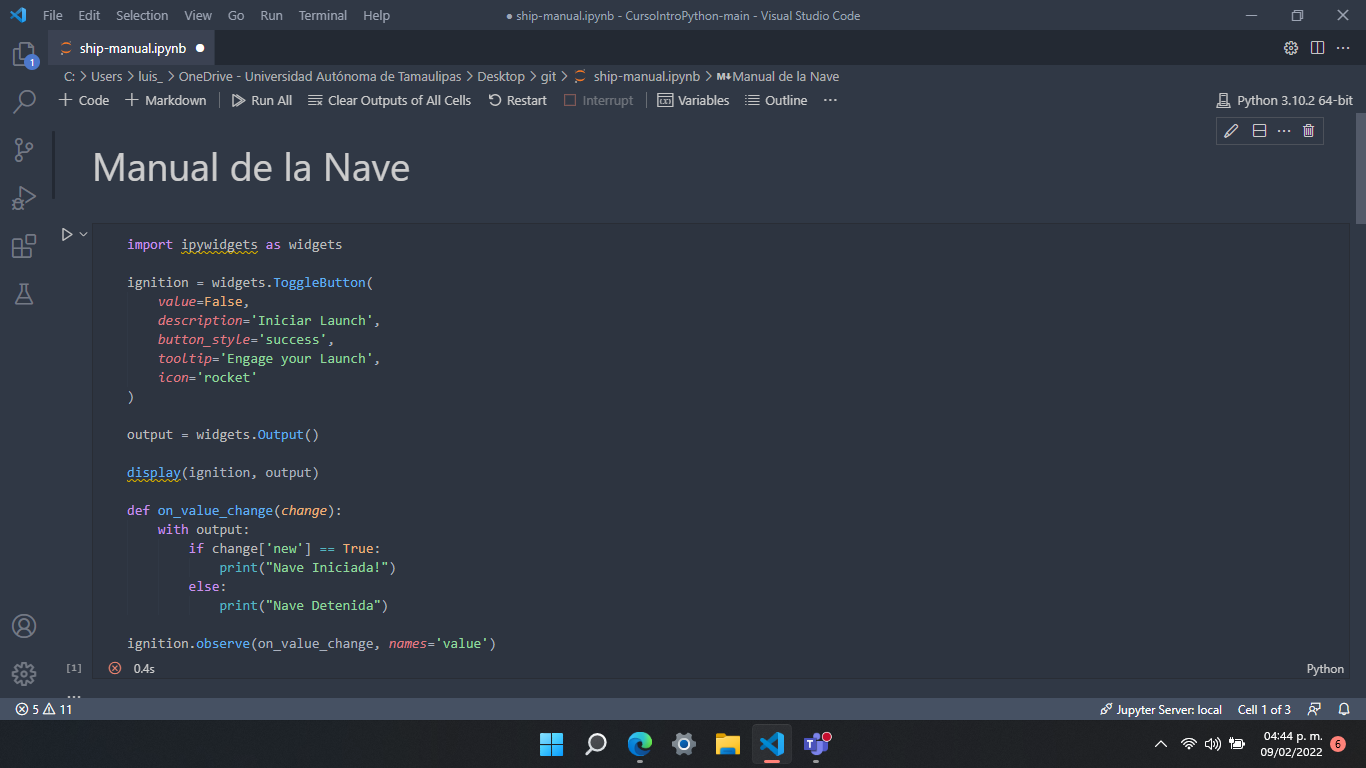Image resolution: width=1366 pixels, height=768 pixels.
Task: Open Windows taskbar Search
Action: pyautogui.click(x=596, y=744)
